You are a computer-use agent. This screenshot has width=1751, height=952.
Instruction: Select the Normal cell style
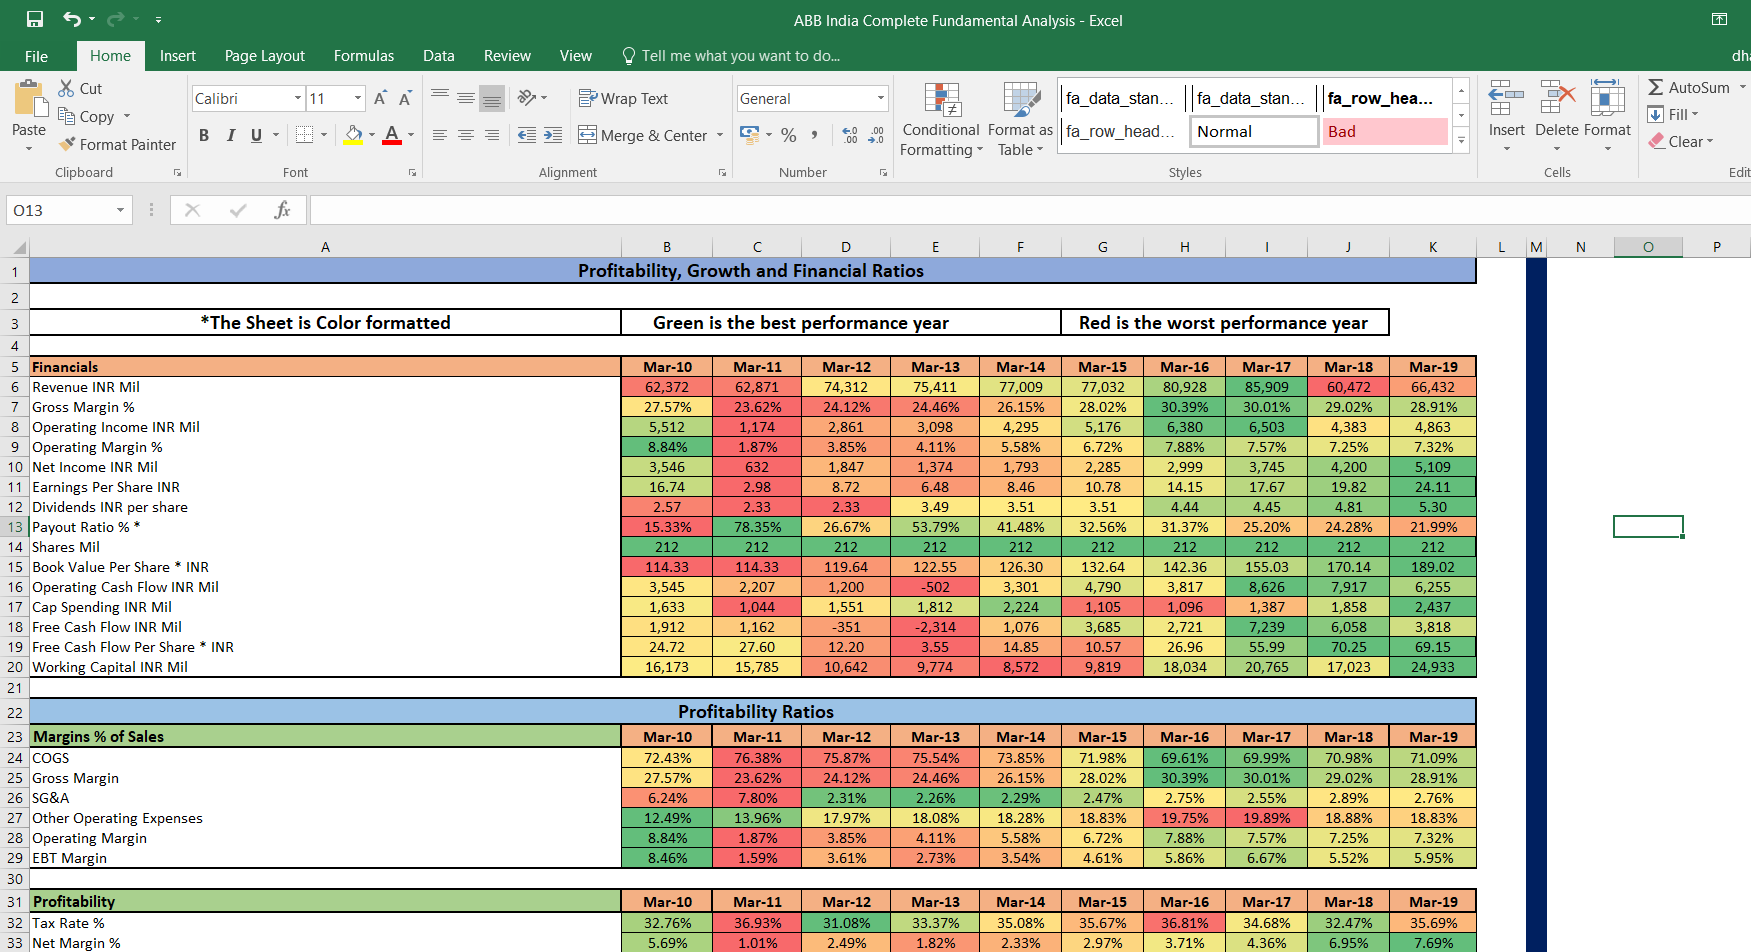pyautogui.click(x=1254, y=131)
